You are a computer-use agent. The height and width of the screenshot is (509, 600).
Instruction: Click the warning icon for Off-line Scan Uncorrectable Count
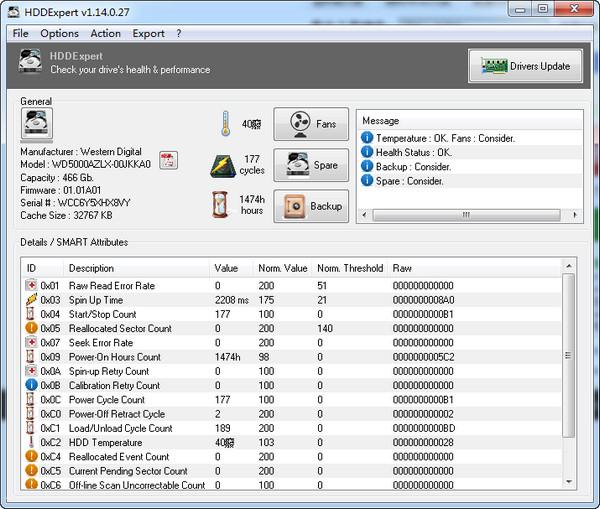31,484
